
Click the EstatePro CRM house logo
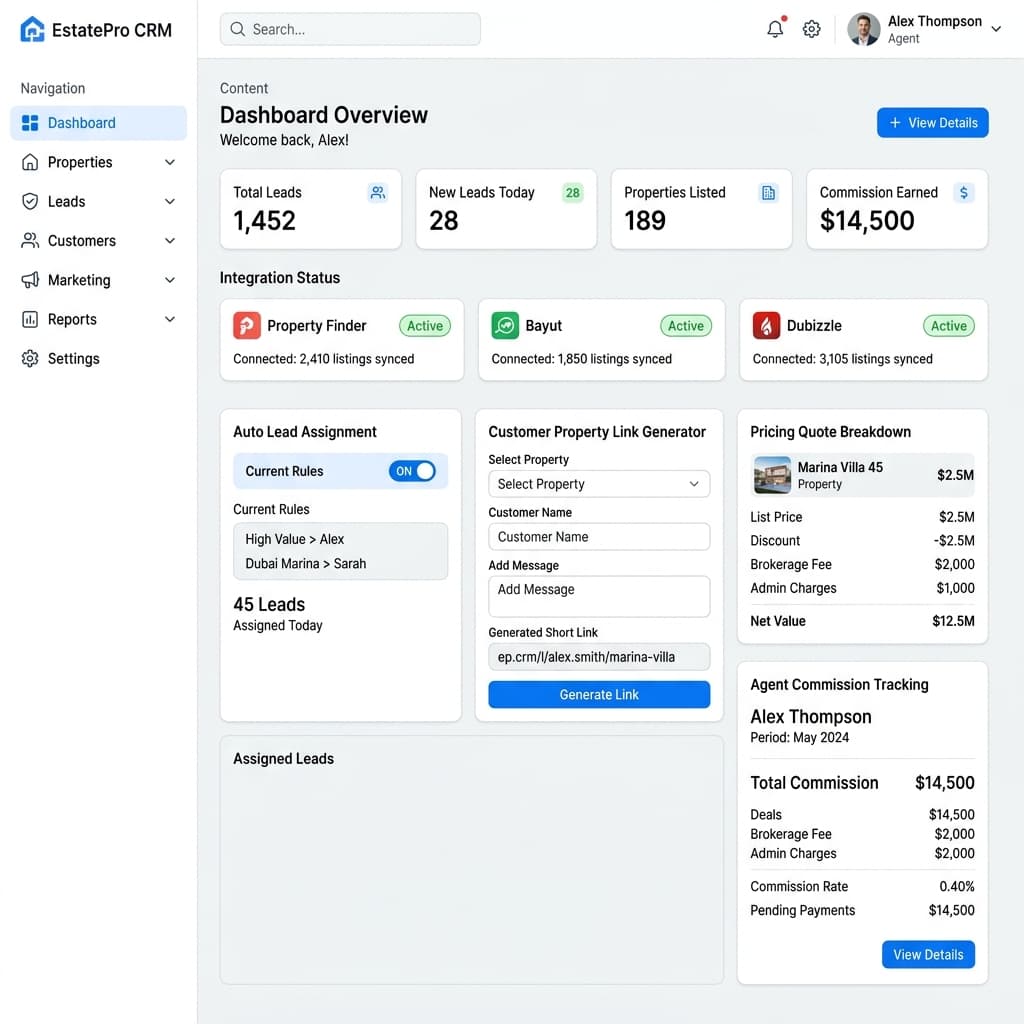[32, 29]
